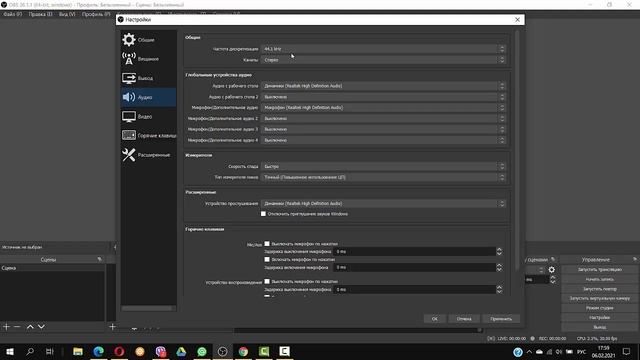Click Mic/Aux push-to-talk delay stepper arrows
The height and width of the screenshot is (360, 640).
point(499,267)
